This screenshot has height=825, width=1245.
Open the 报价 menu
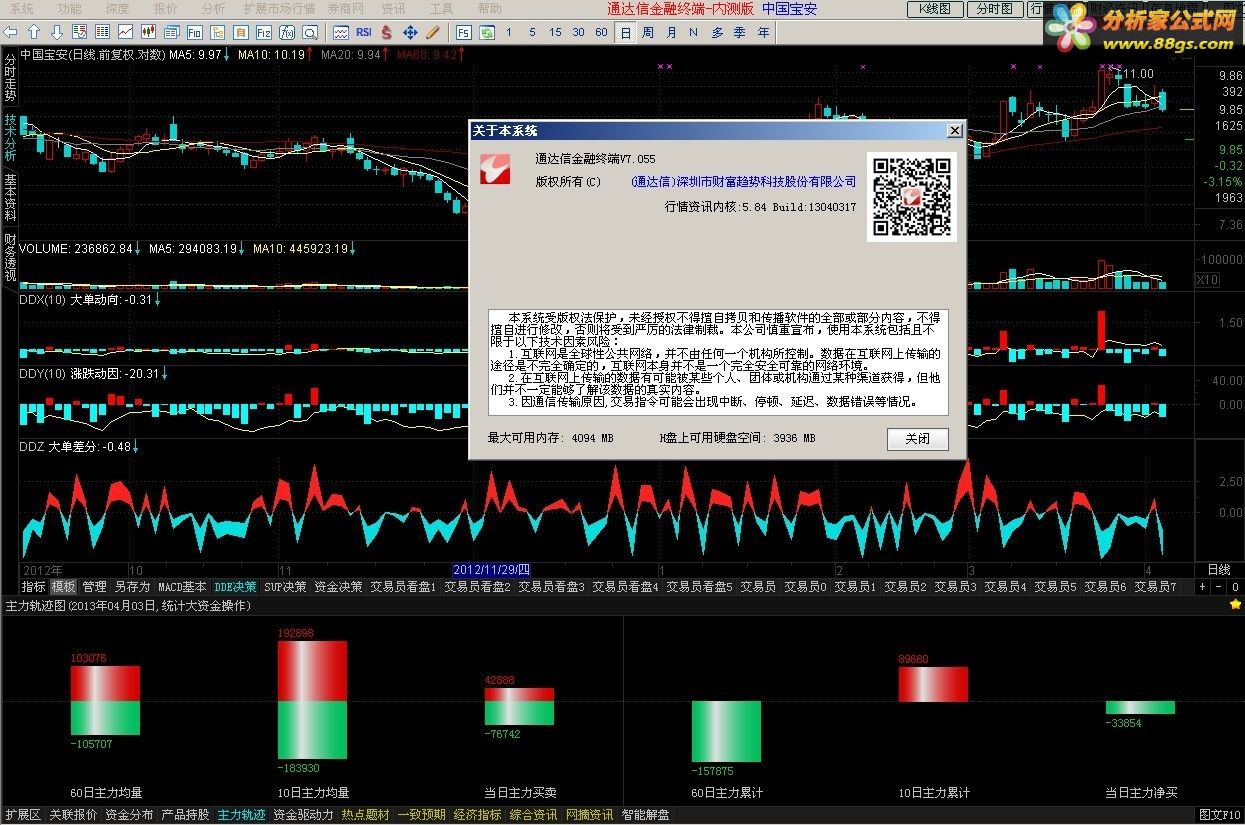pos(166,8)
